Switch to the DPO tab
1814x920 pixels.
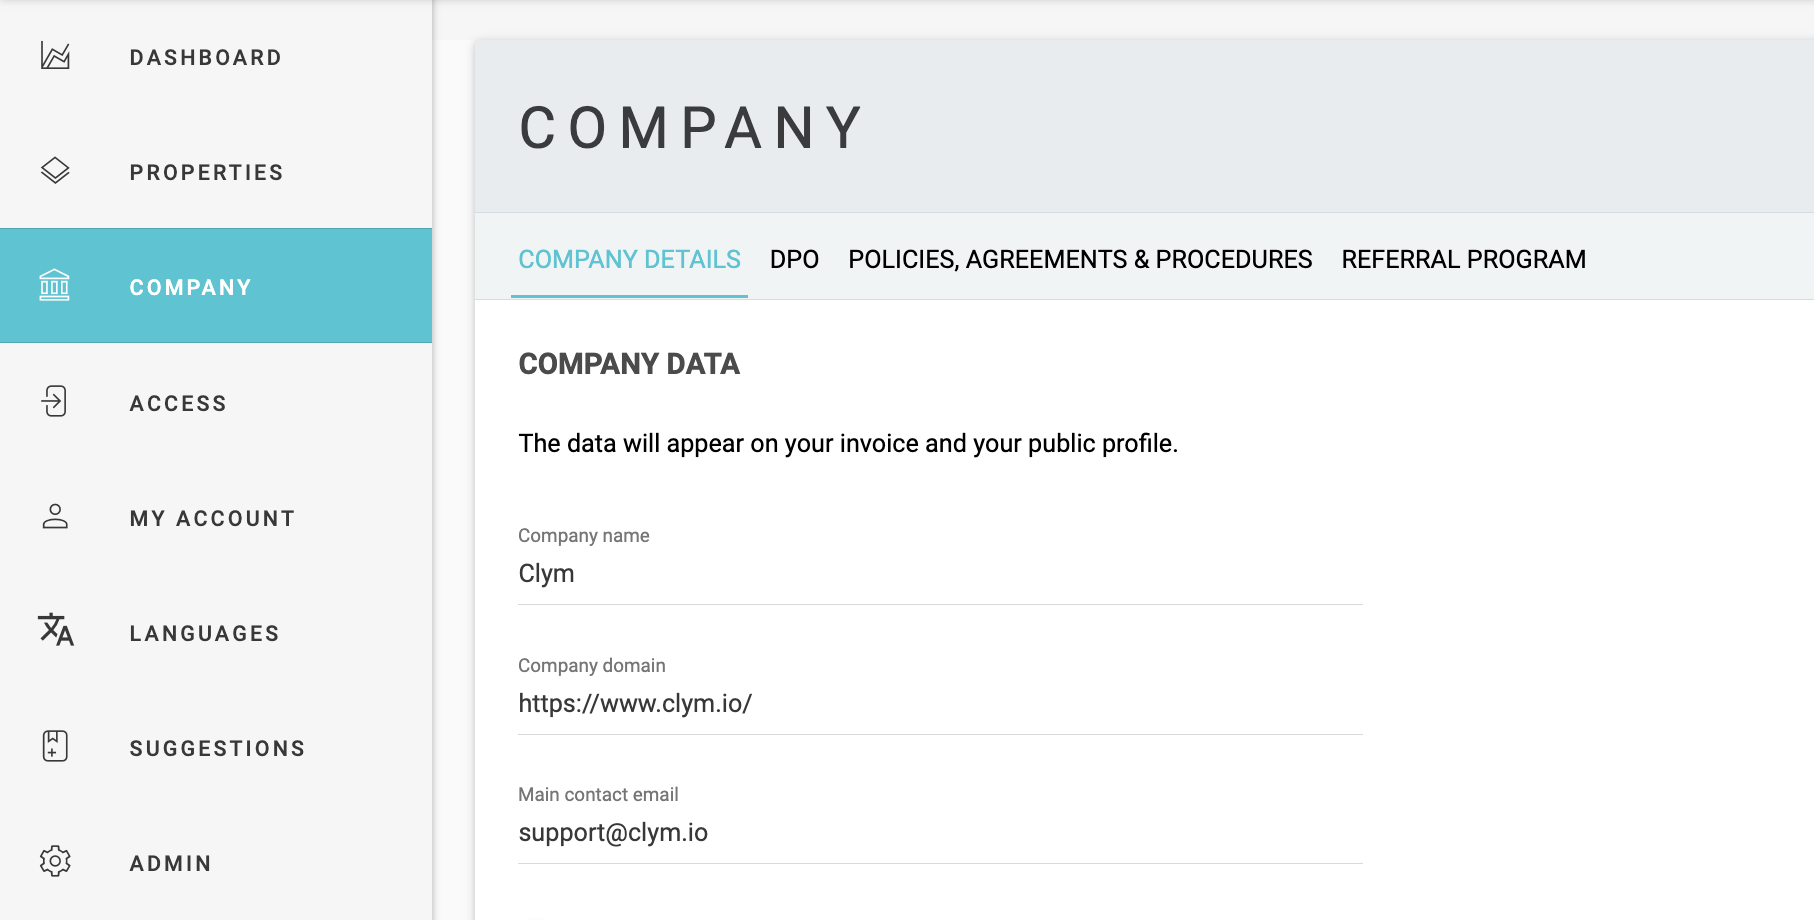pyautogui.click(x=794, y=259)
